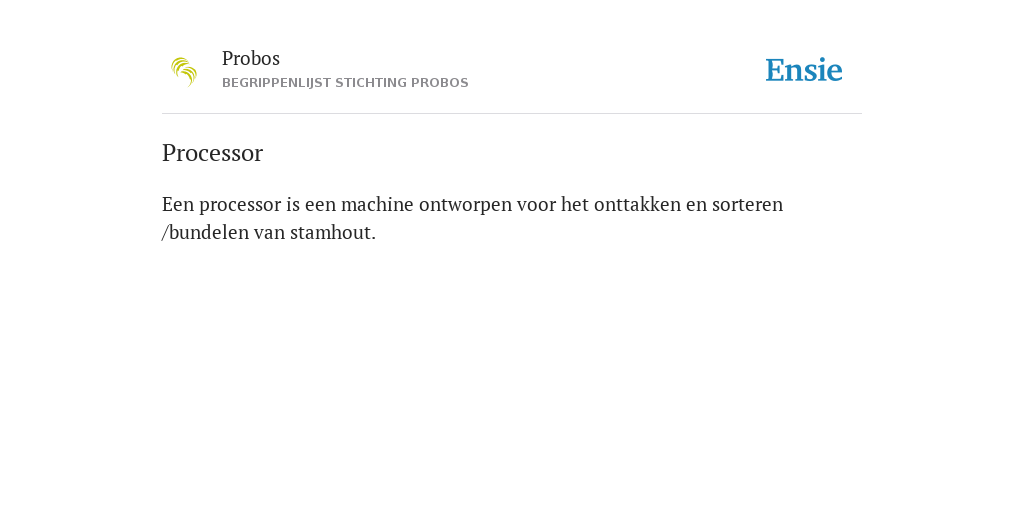
Task: Open the Begrippenlijst Stichting Probos subtitle
Action: (345, 83)
